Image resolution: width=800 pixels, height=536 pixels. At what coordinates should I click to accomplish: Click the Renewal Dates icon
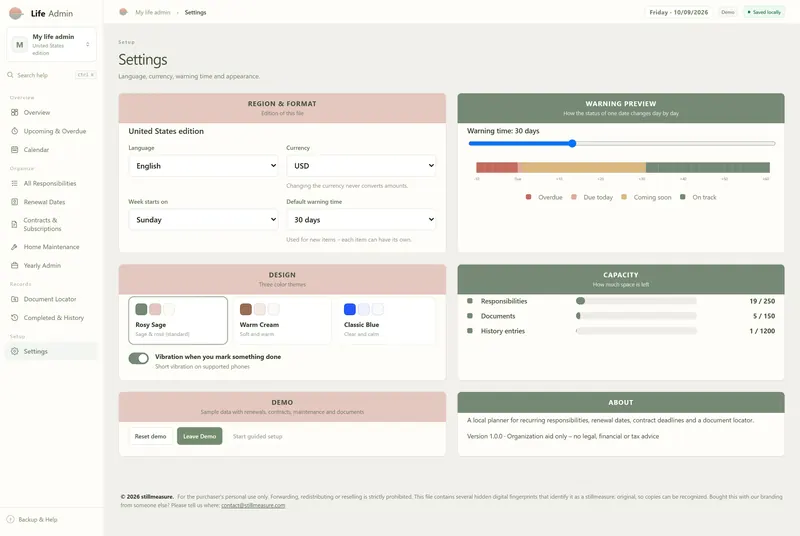click(14, 202)
